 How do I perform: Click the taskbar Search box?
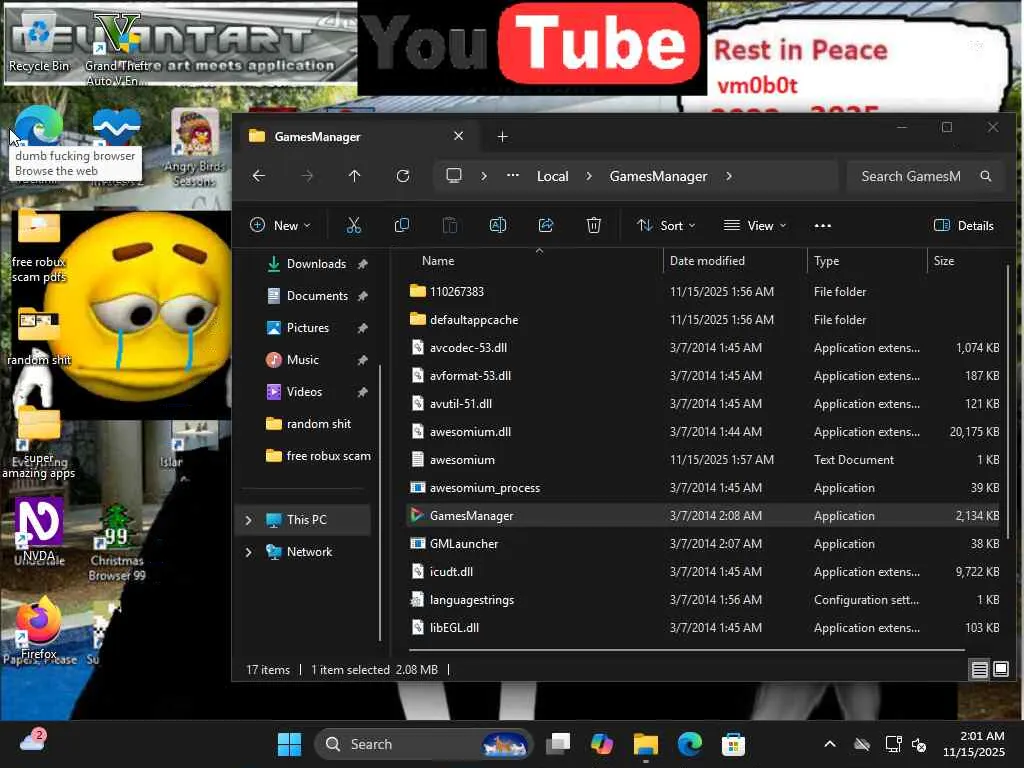423,744
